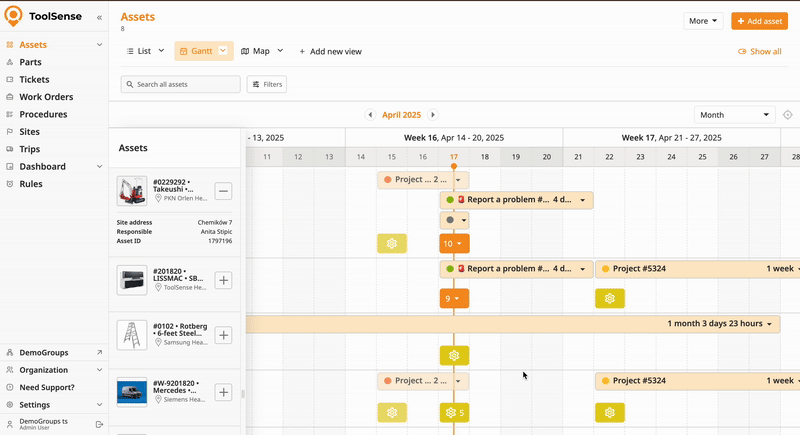The image size is (800, 435).
Task: Focus the Search all assets field
Action: tap(181, 84)
